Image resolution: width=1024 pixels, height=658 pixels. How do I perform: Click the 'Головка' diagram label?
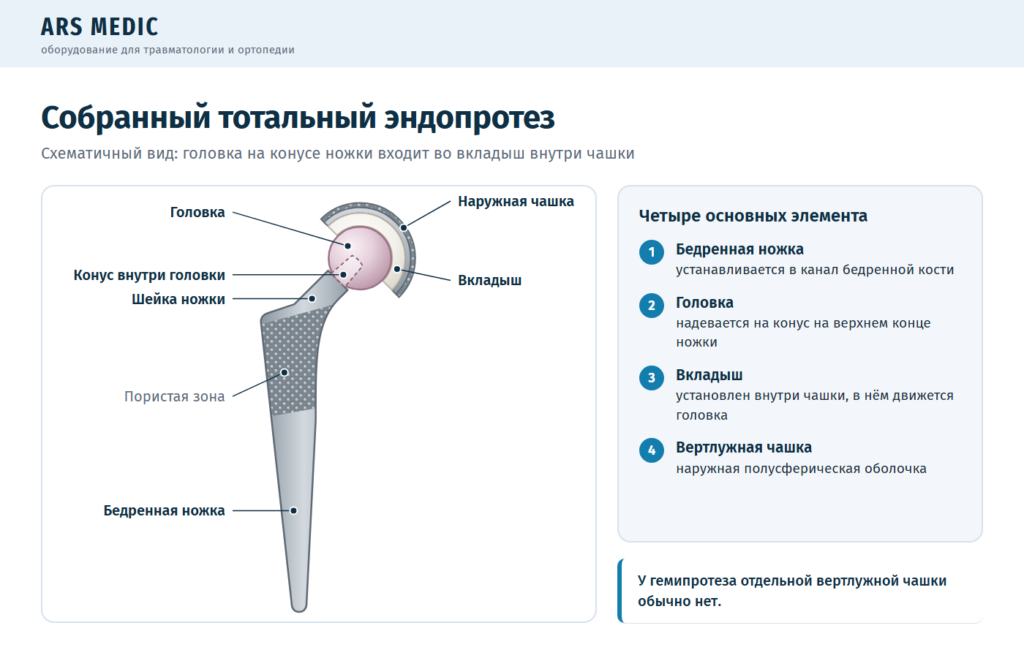click(x=197, y=212)
